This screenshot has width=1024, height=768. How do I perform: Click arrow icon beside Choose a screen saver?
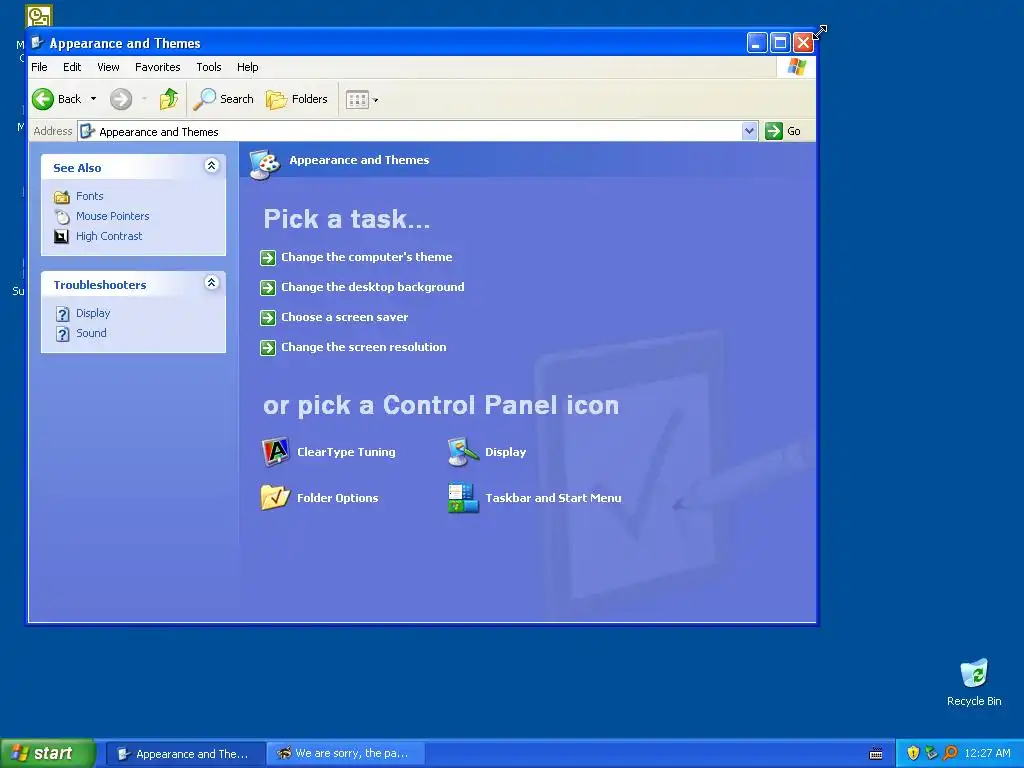(268, 318)
